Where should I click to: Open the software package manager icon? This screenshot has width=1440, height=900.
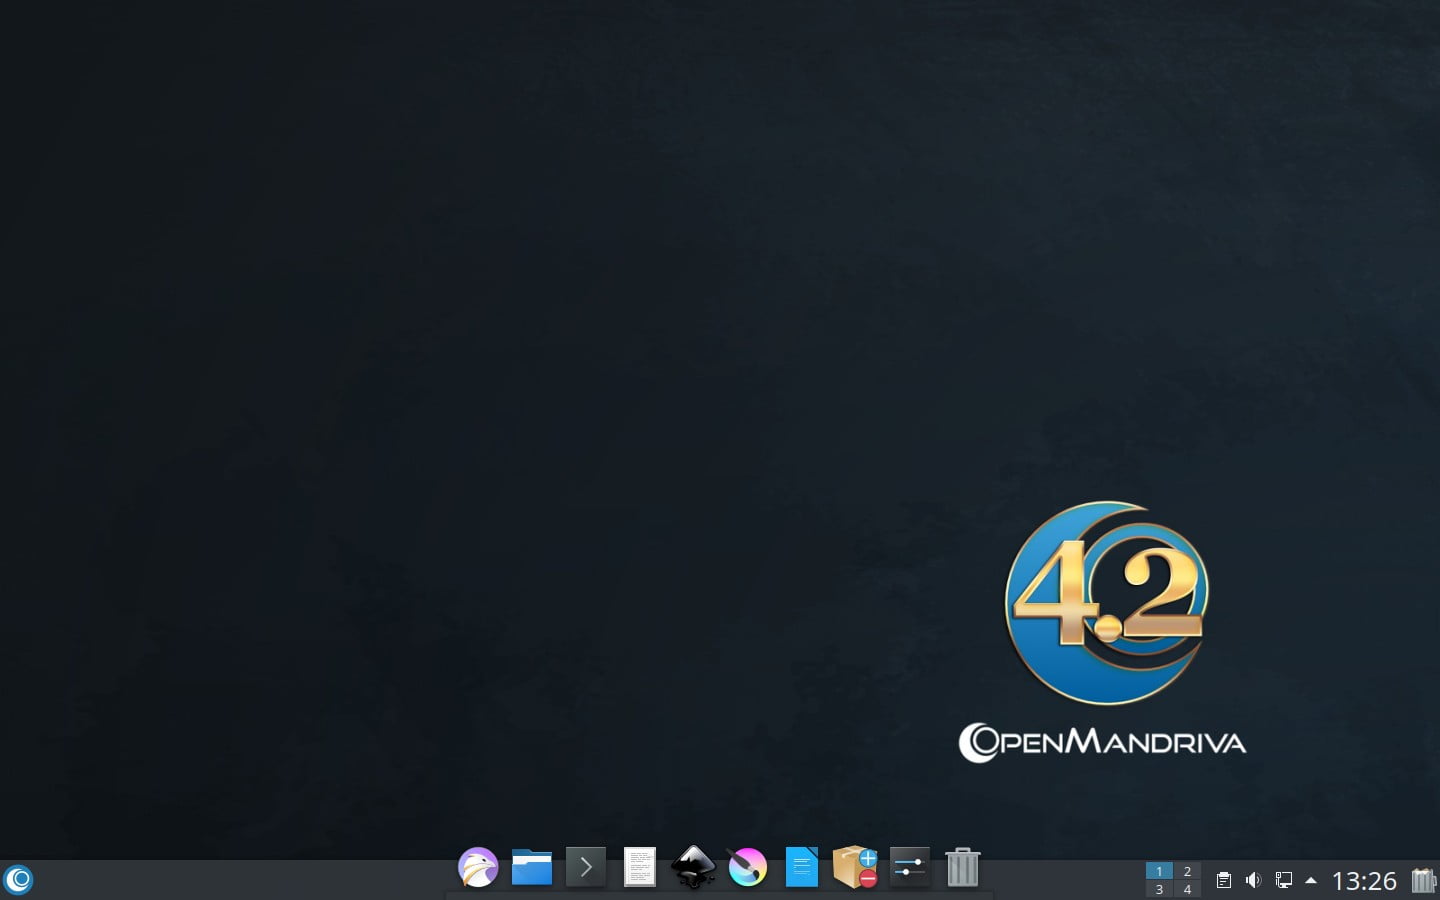coord(855,867)
